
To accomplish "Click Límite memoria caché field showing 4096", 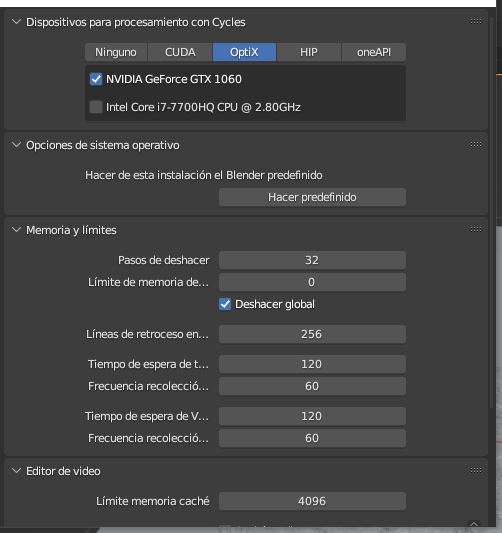I will (x=312, y=501).
